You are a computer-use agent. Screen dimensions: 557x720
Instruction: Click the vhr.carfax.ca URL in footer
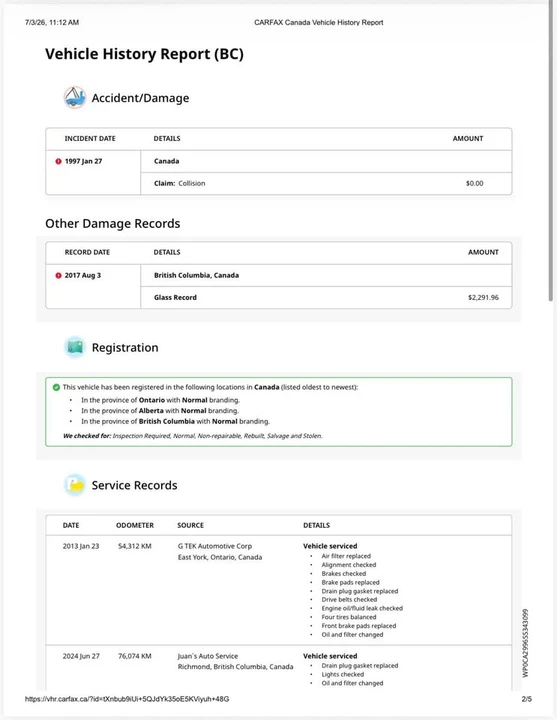tap(127, 699)
